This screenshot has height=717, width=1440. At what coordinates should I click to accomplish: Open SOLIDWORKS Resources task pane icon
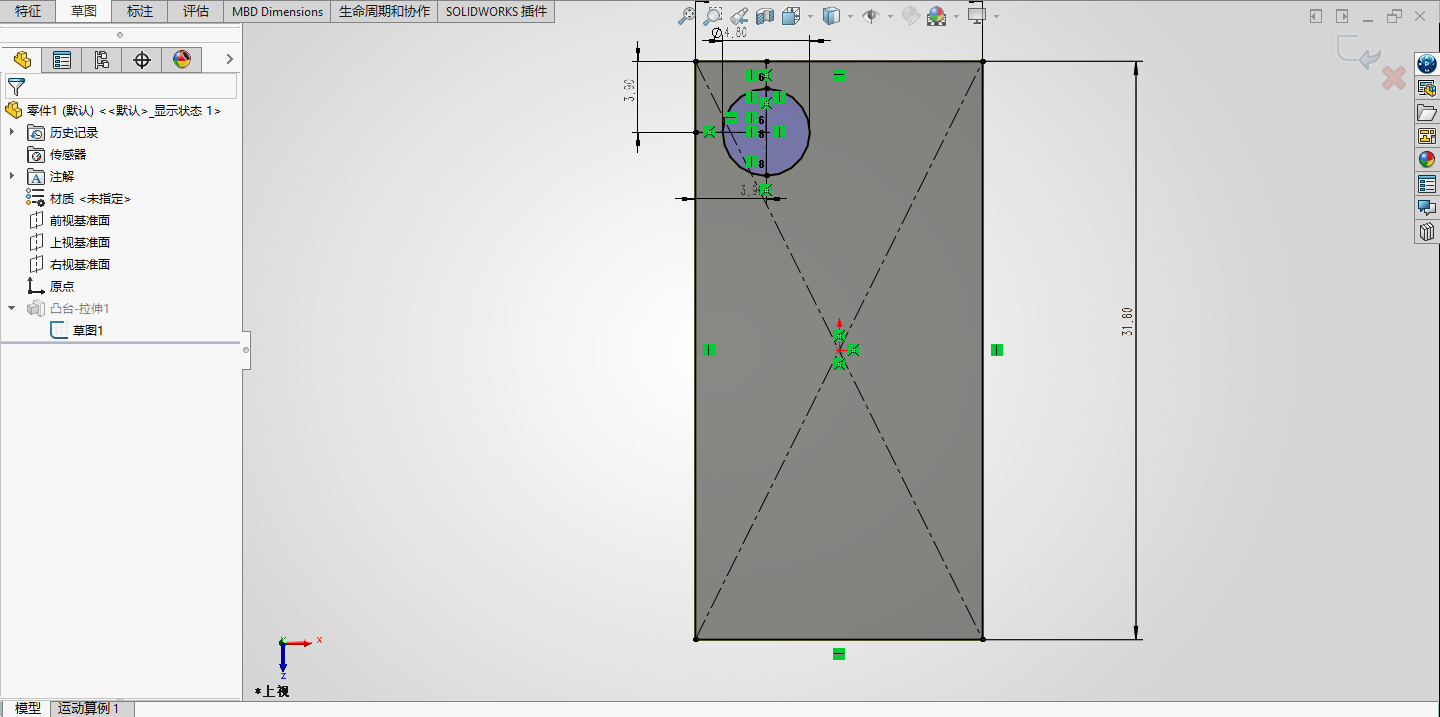[x=1427, y=64]
